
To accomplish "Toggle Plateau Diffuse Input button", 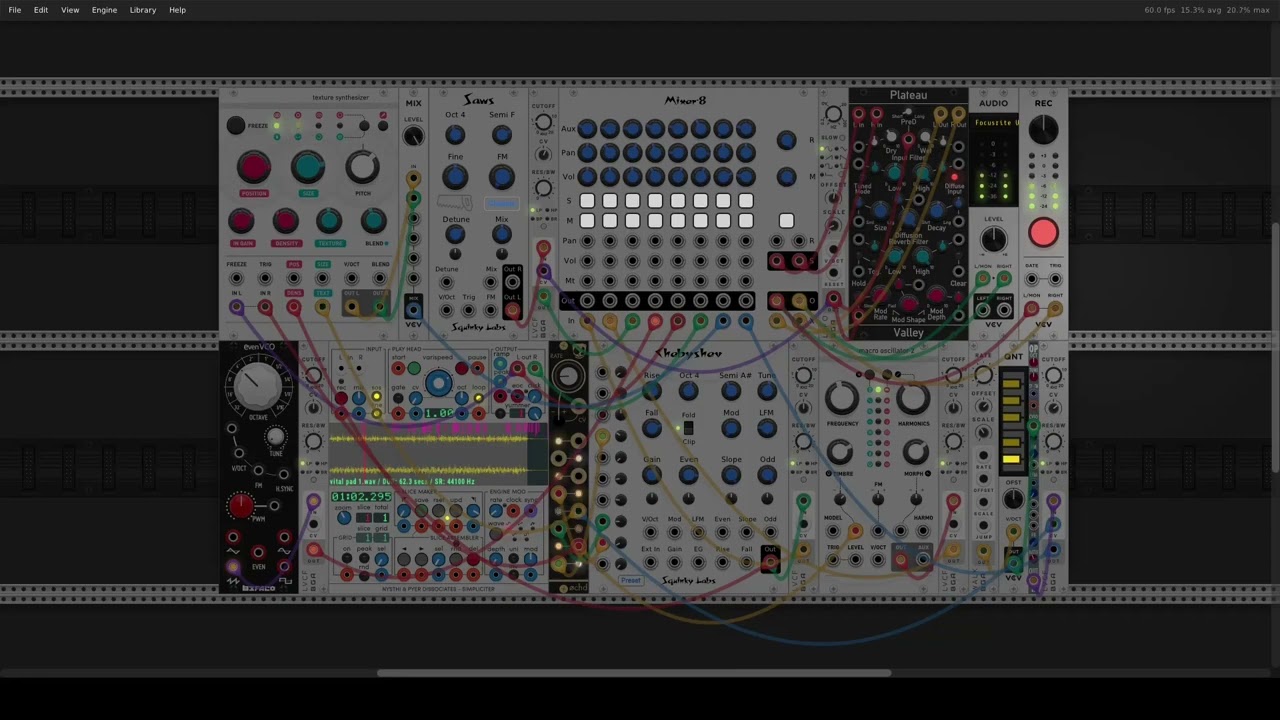I will 954,177.
